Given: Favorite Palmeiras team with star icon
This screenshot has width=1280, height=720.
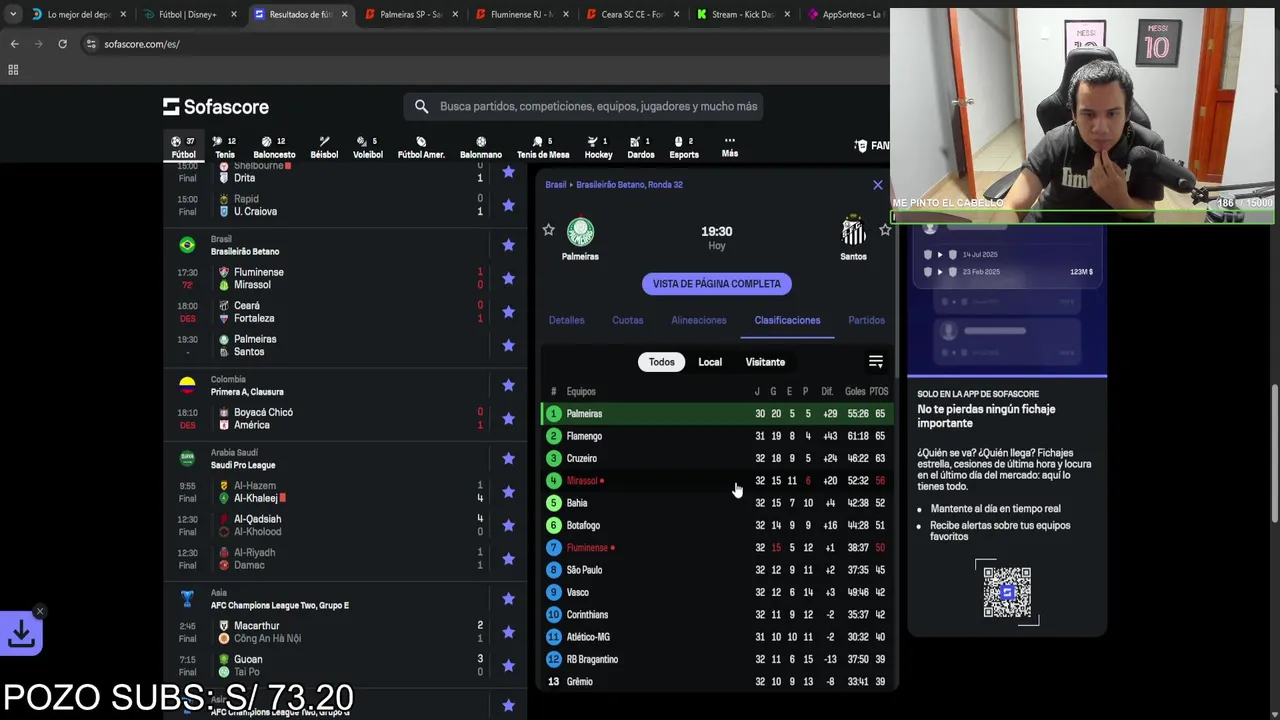Looking at the screenshot, I should pyautogui.click(x=548, y=230).
